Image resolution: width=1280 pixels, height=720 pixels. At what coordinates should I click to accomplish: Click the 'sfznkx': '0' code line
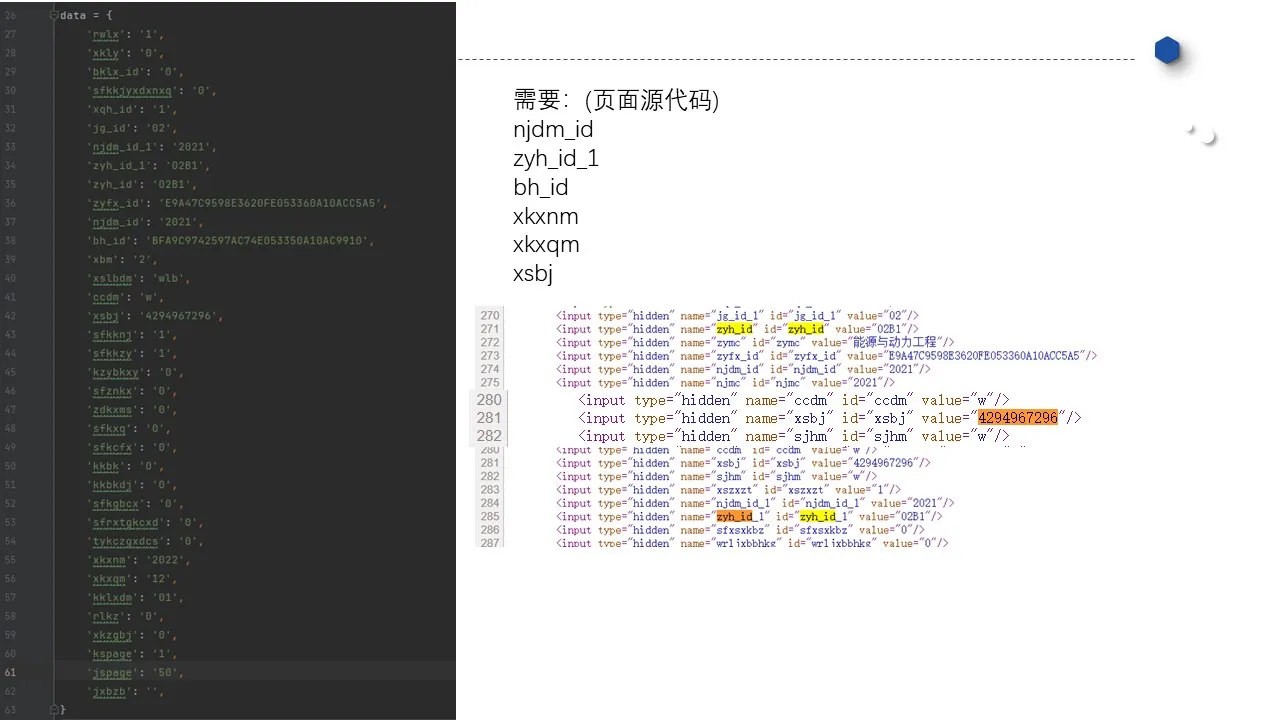click(133, 391)
